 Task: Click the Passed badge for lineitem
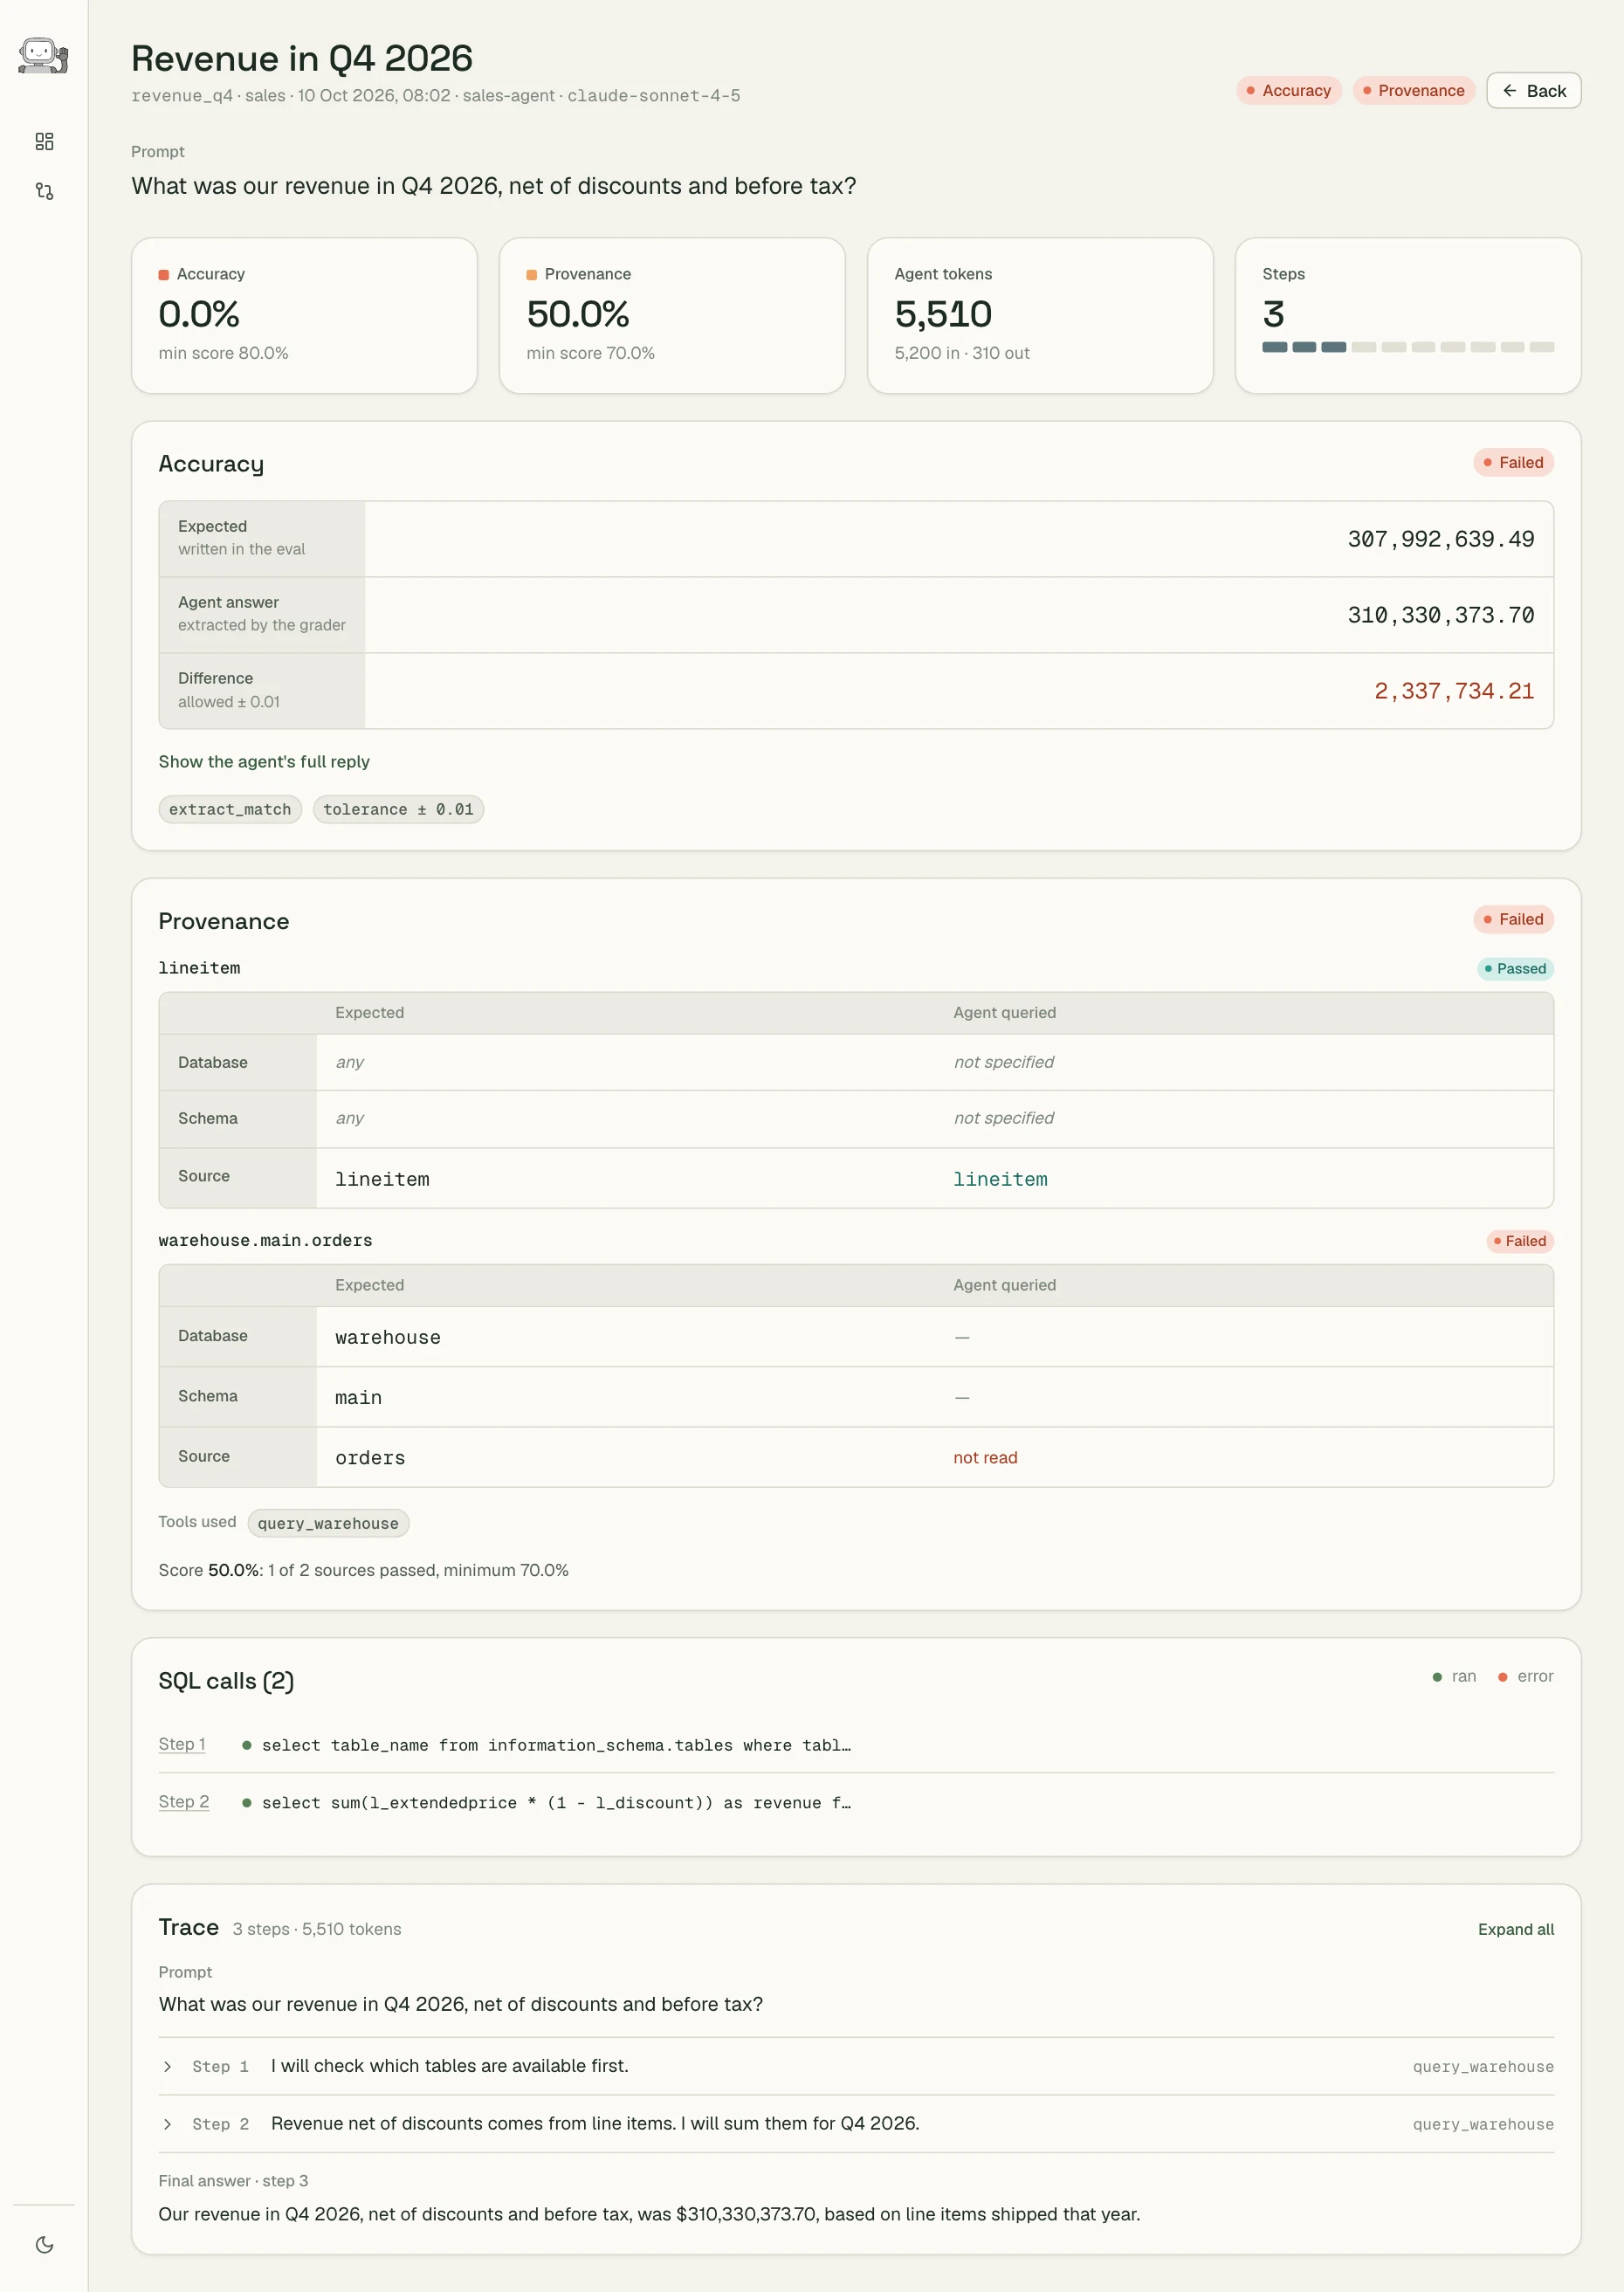pyautogui.click(x=1515, y=969)
